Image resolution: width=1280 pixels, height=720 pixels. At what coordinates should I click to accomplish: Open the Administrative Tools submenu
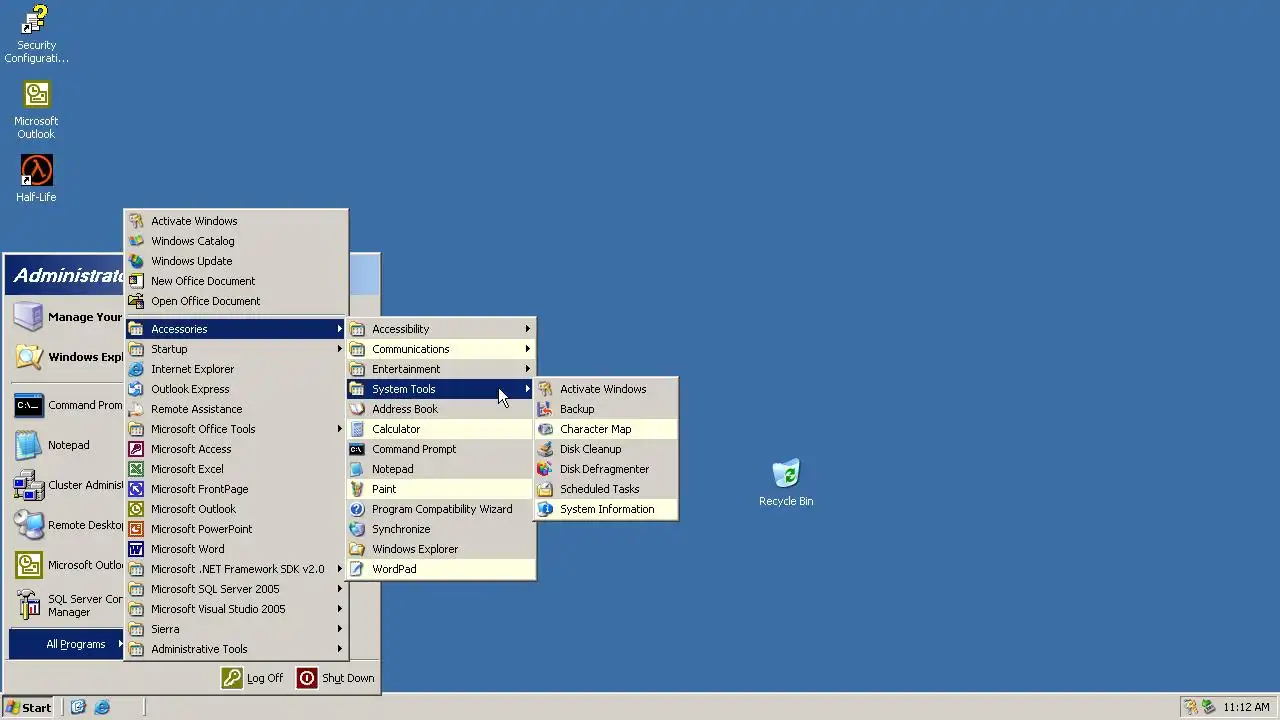(236, 649)
